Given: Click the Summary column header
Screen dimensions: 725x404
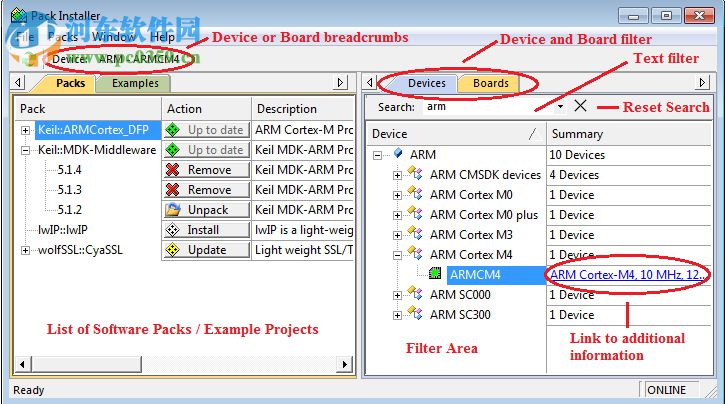Looking at the screenshot, I should click(629, 134).
